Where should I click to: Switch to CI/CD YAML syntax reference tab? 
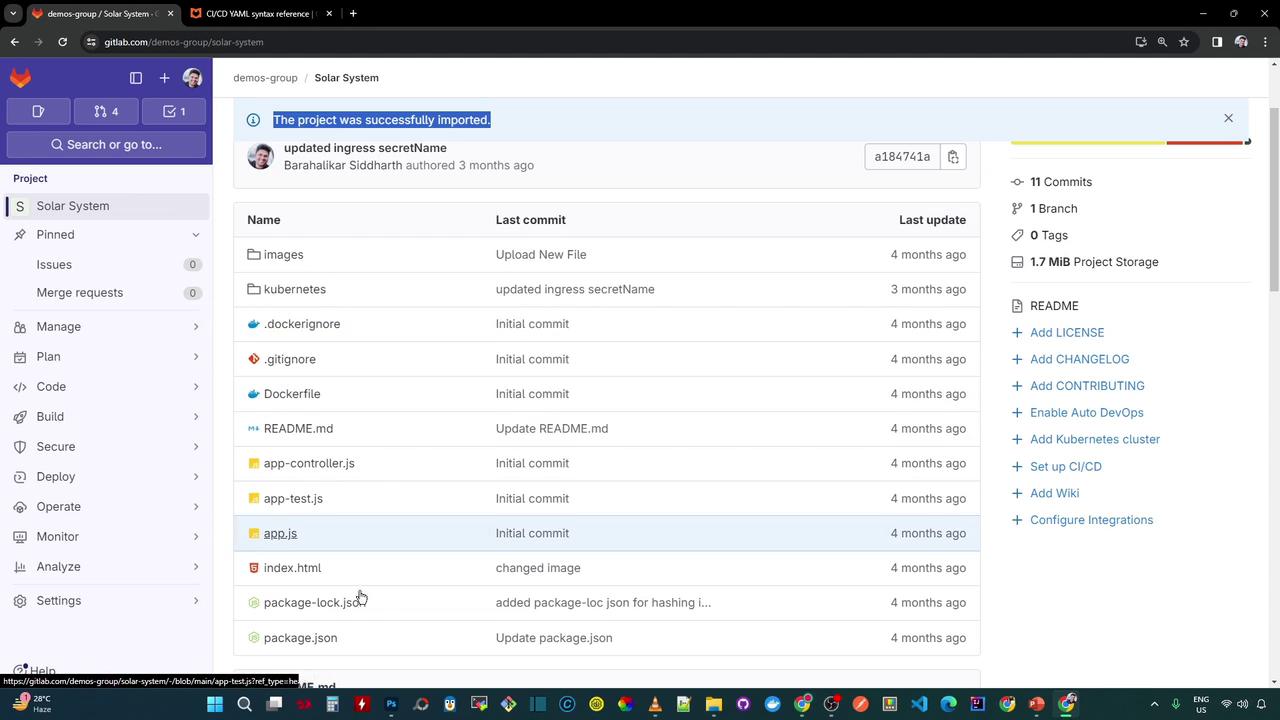click(x=256, y=14)
